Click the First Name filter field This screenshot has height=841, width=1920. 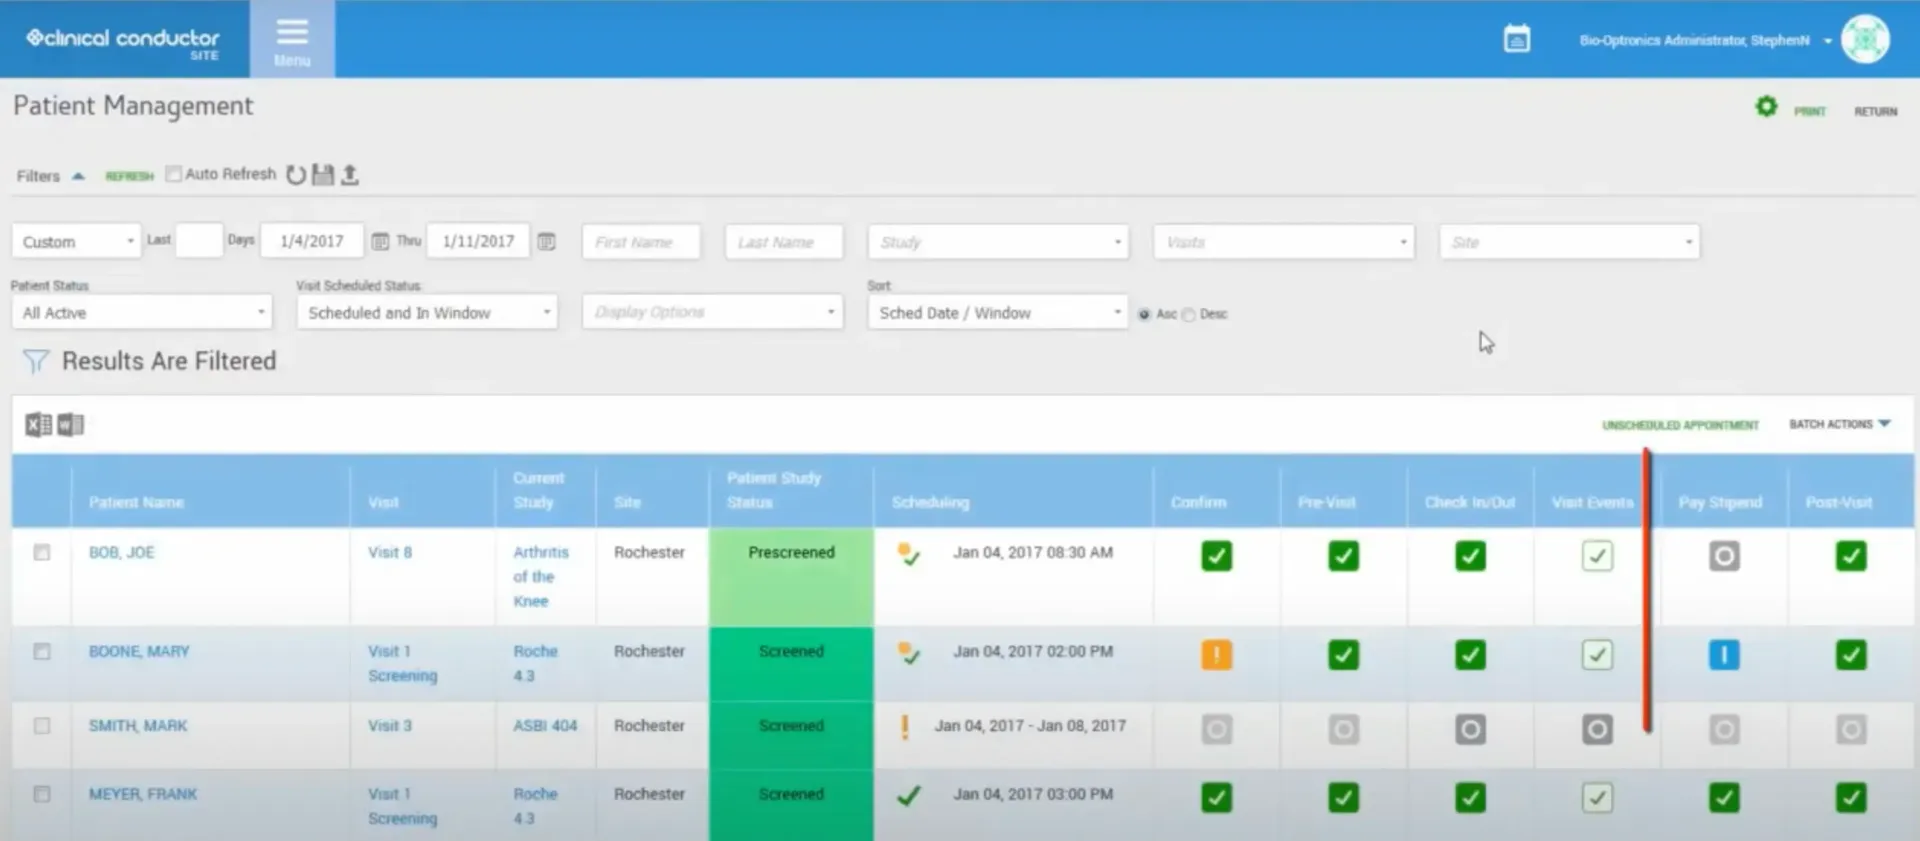[641, 241]
